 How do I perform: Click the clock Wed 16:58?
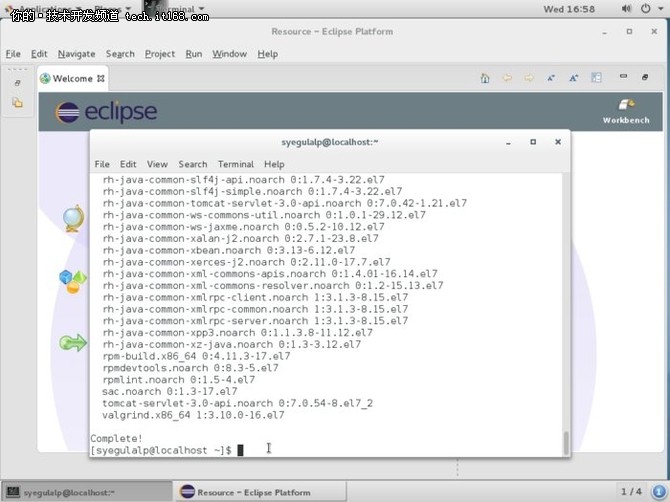[x=569, y=9]
